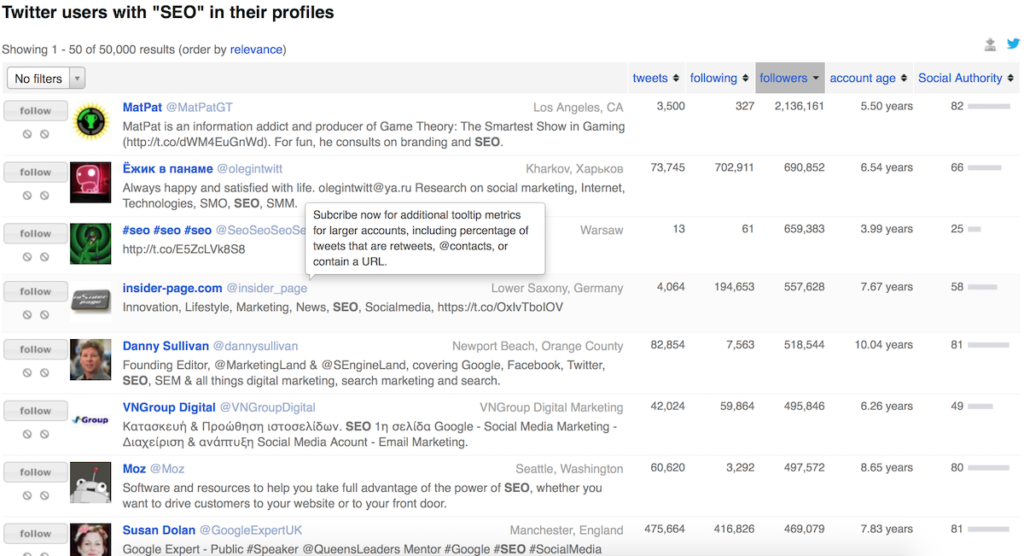Click the Lower Saxony, Germany location text

[x=557, y=288]
